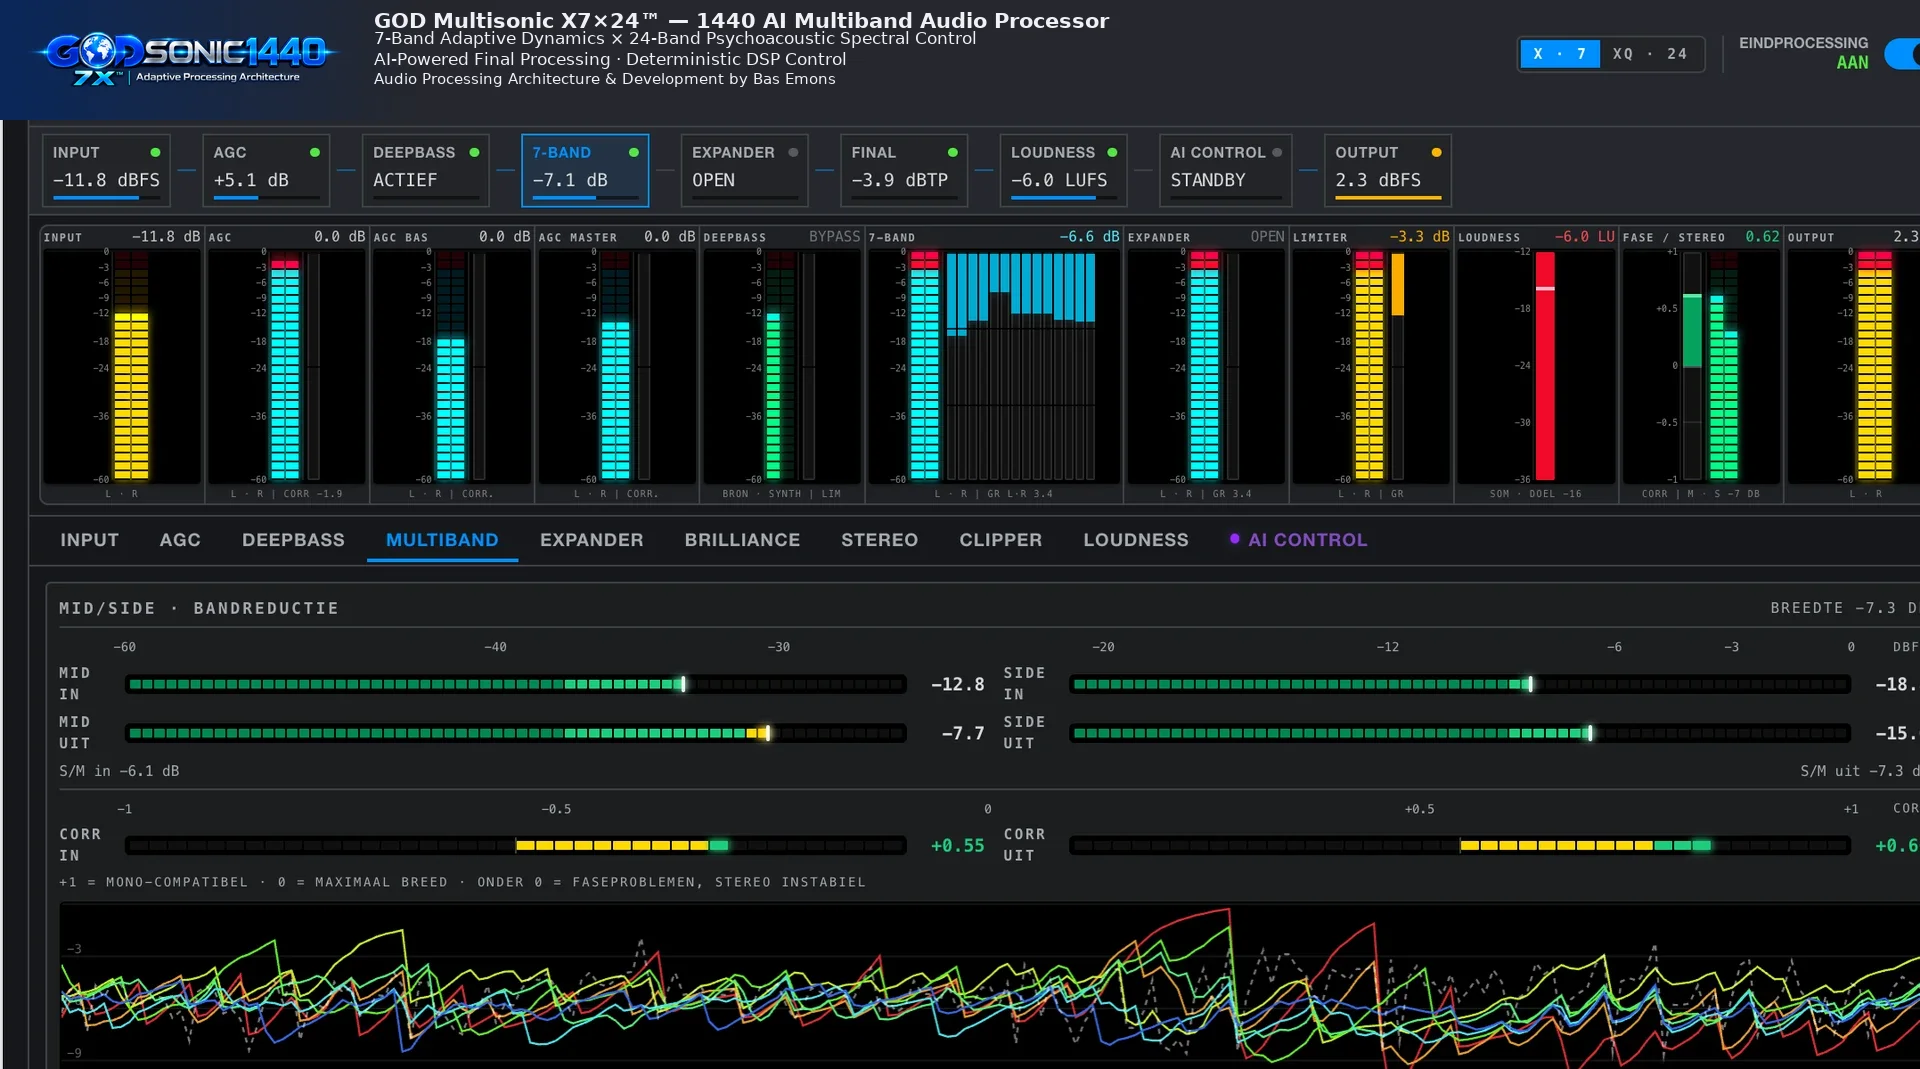Click the 'MID/SIDE · BANDREDUCTIE' heading

click(198, 608)
